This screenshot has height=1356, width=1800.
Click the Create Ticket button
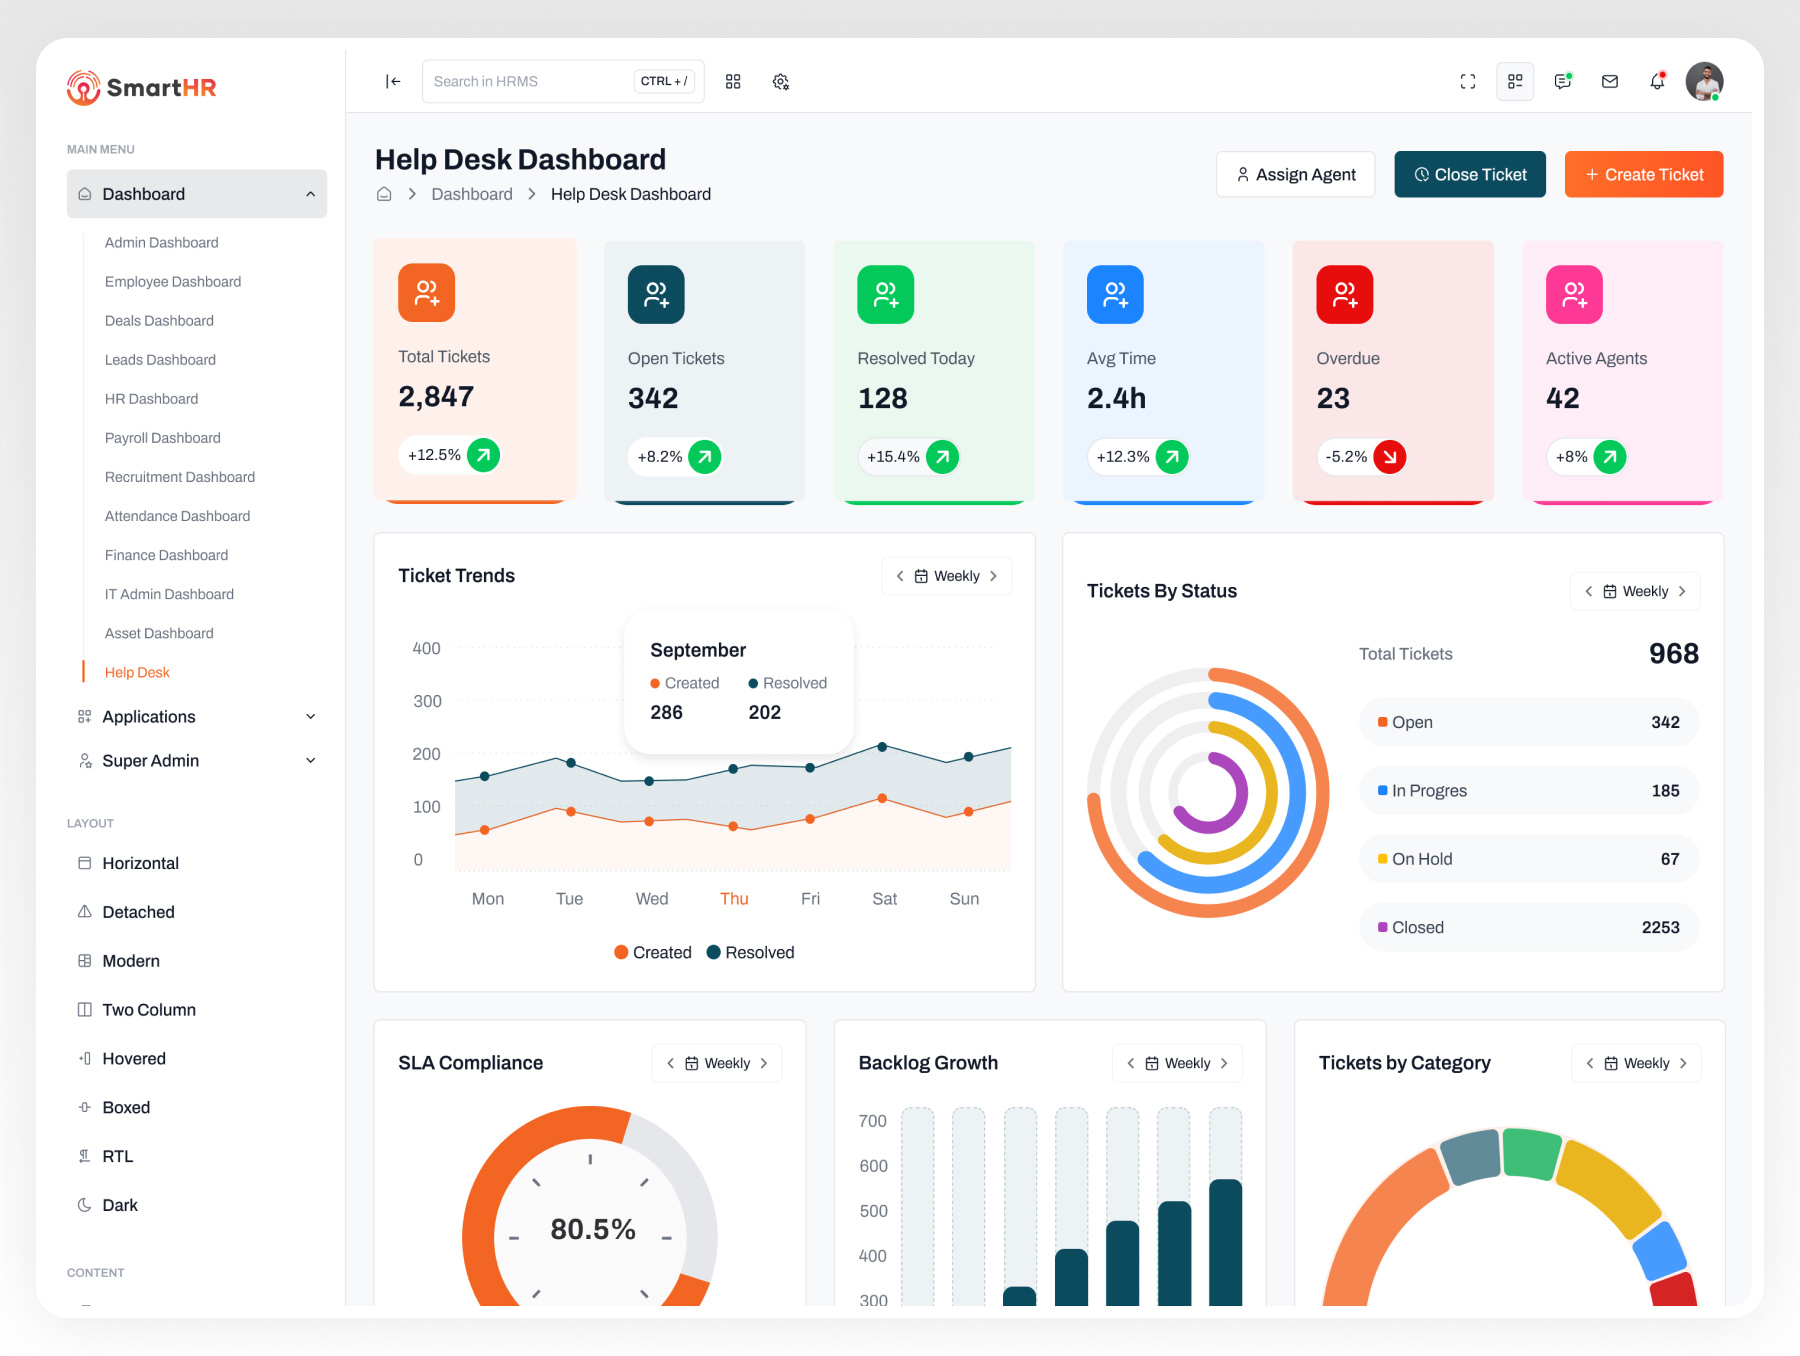pos(1644,175)
